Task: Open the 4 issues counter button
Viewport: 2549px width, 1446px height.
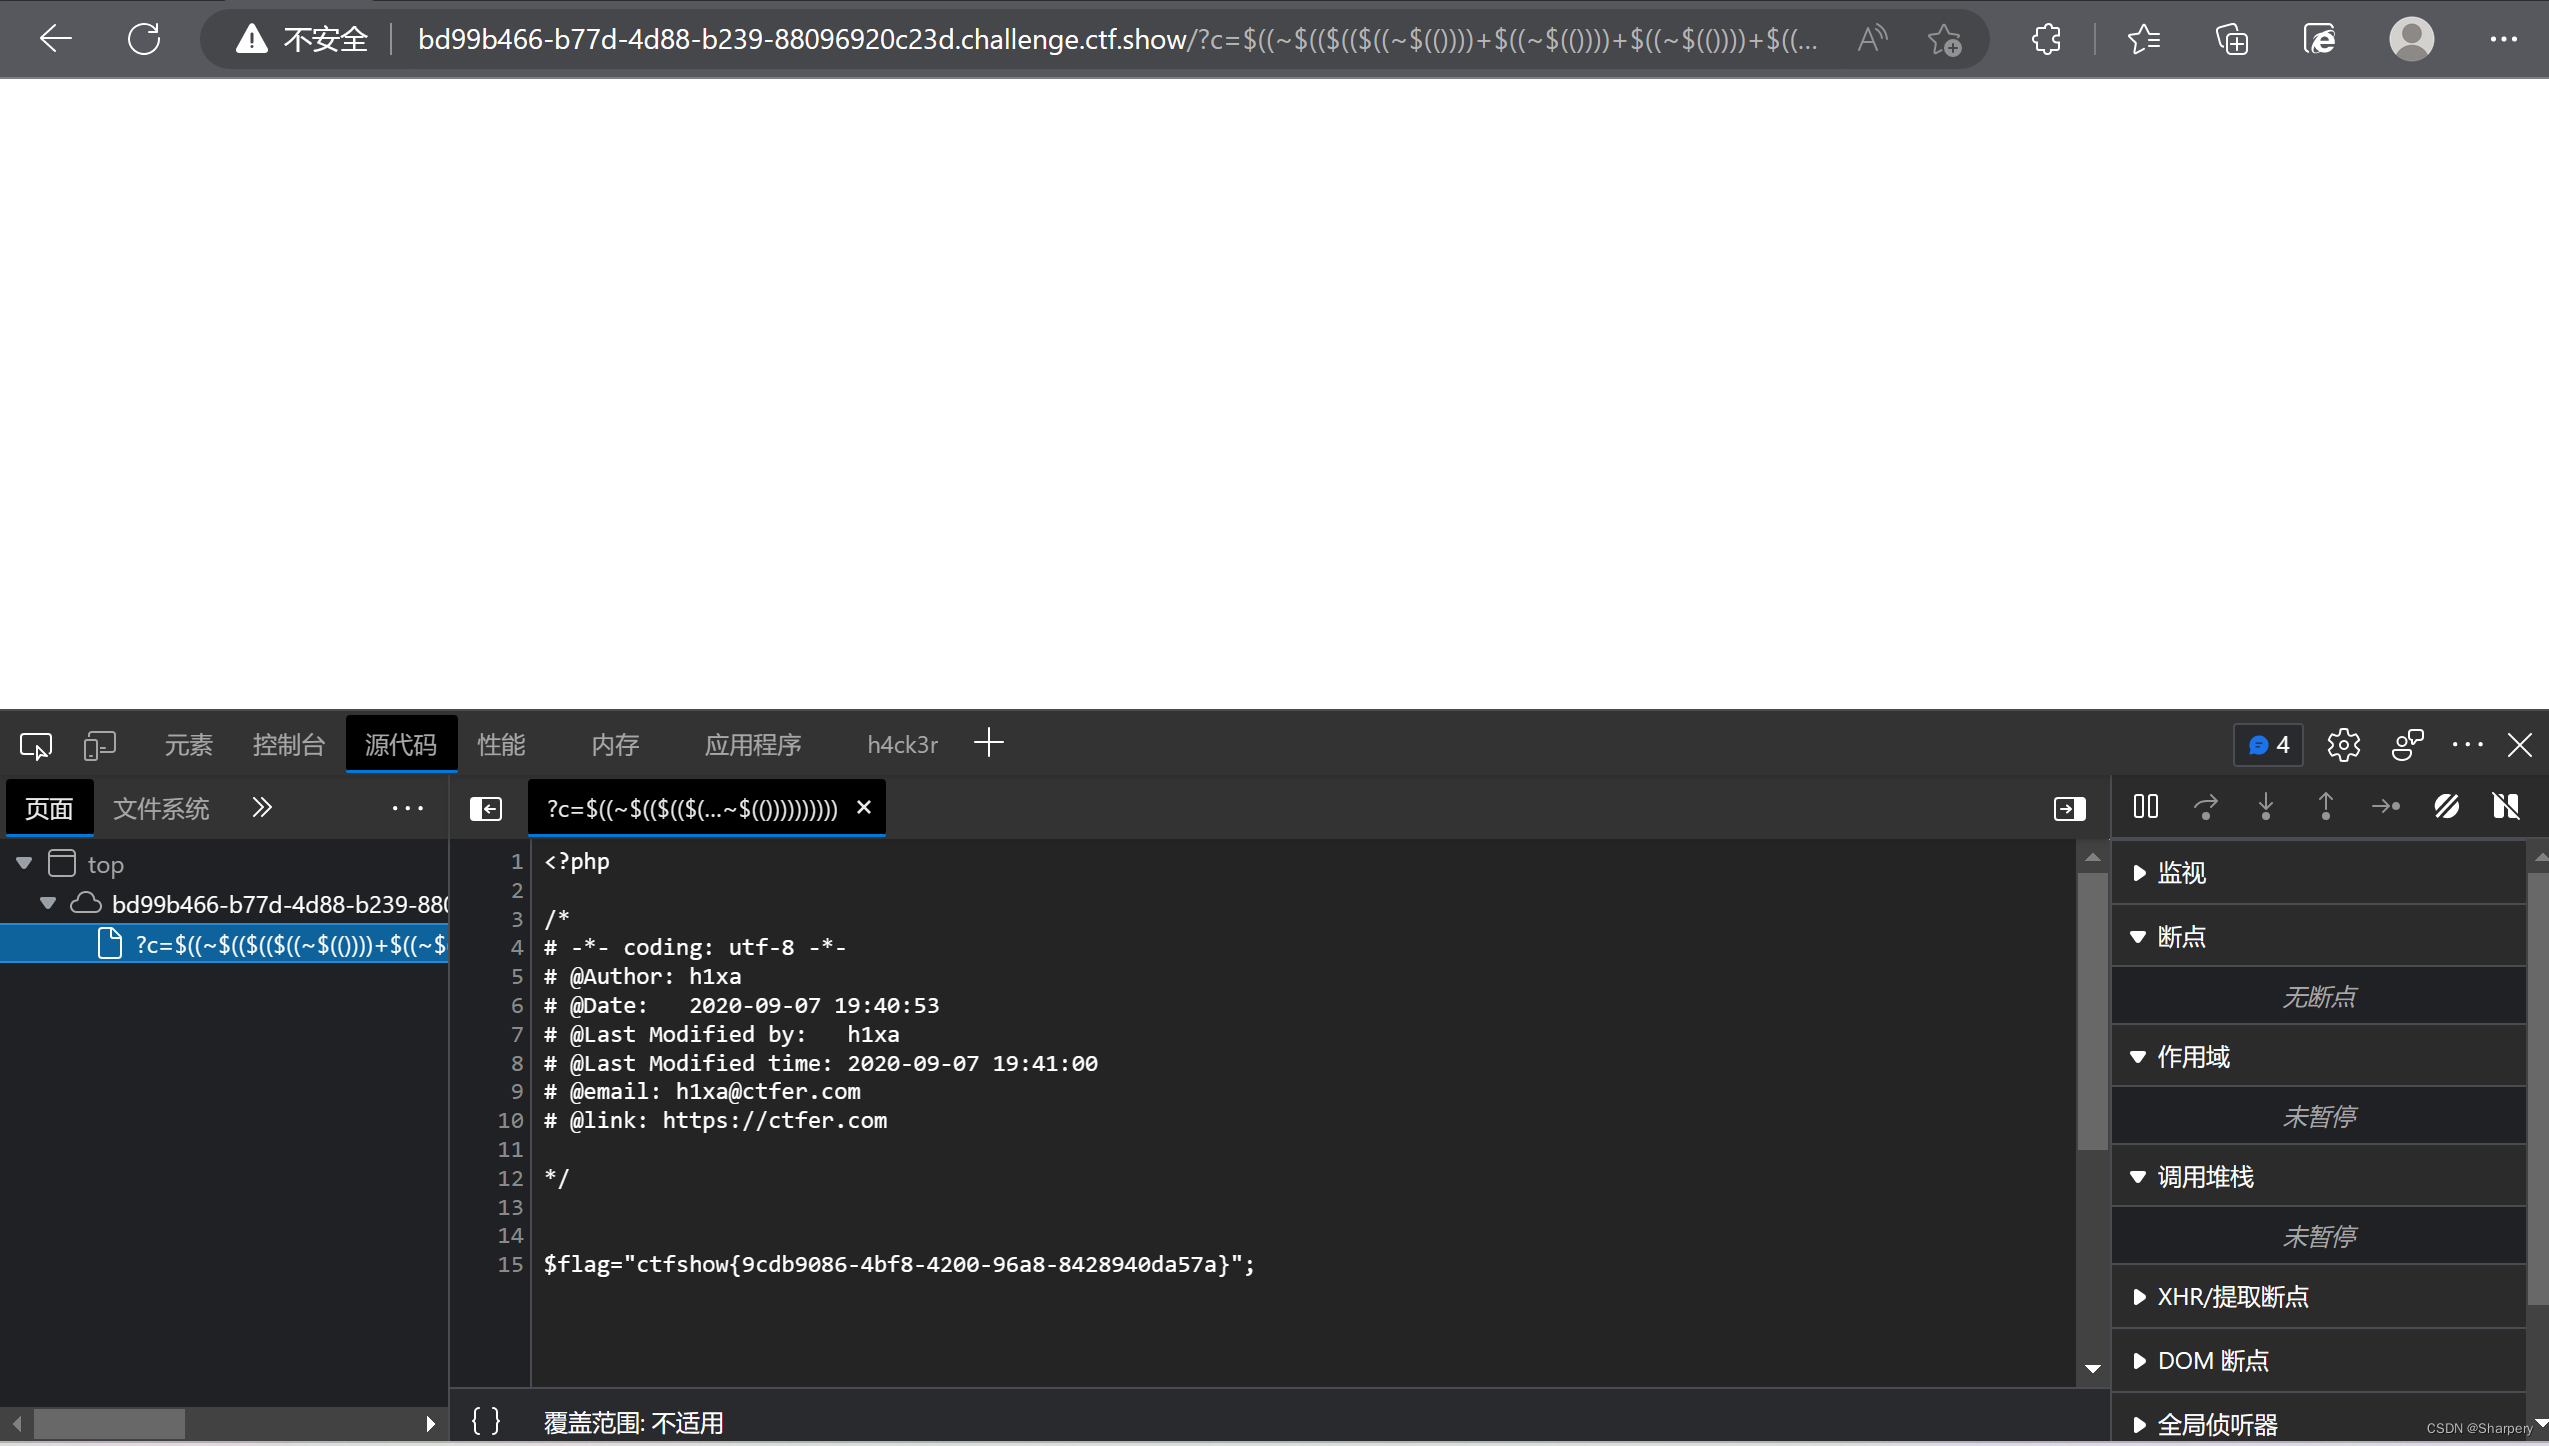Action: [2268, 745]
